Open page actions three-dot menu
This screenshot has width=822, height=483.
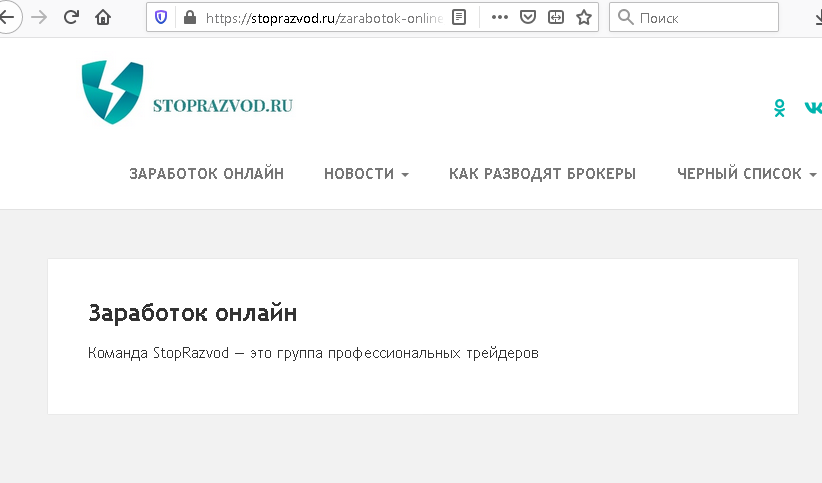[x=500, y=17]
